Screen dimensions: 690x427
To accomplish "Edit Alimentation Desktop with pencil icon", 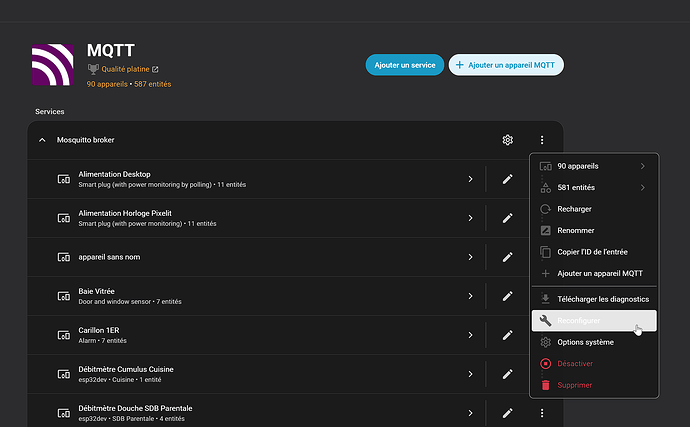I will pyautogui.click(x=508, y=179).
